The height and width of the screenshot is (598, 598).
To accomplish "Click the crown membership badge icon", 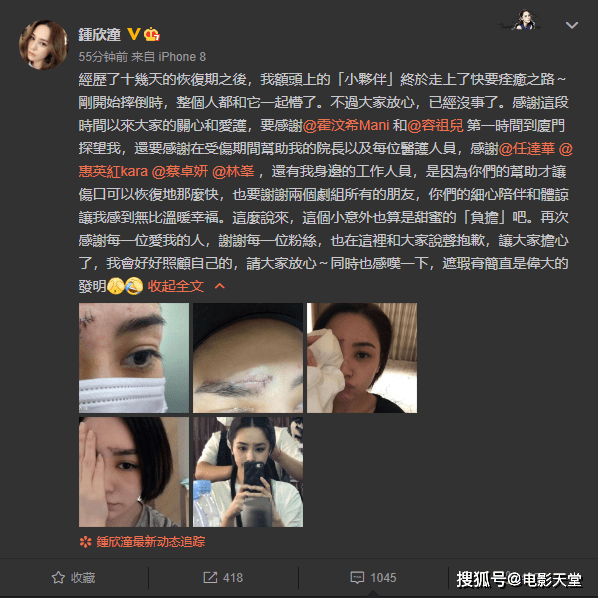I will [152, 34].
